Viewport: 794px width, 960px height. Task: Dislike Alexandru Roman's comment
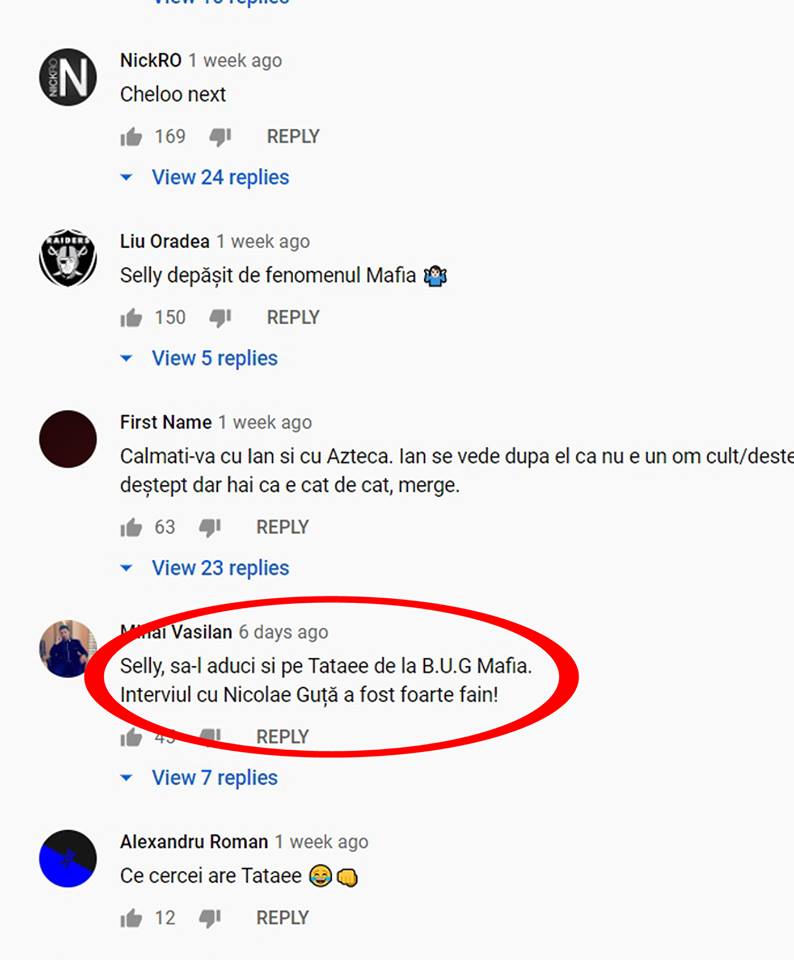209,918
